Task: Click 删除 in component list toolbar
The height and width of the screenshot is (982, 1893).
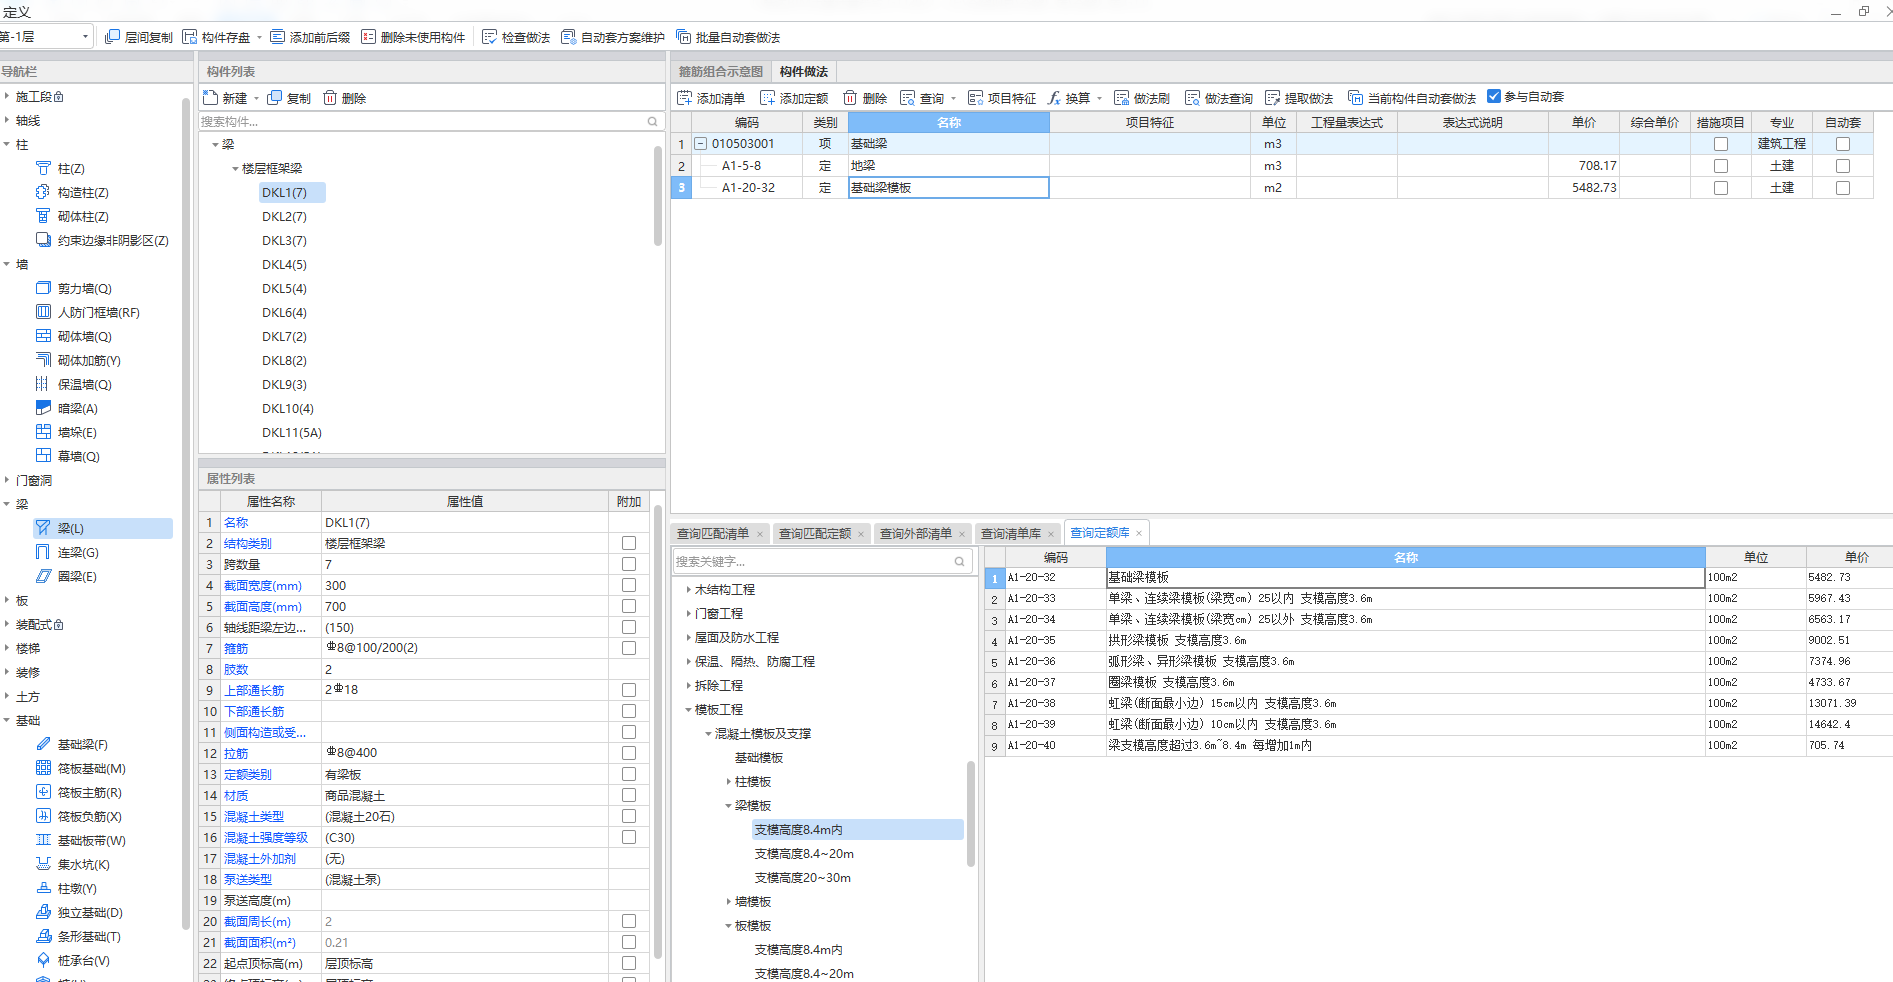Action: tap(345, 98)
